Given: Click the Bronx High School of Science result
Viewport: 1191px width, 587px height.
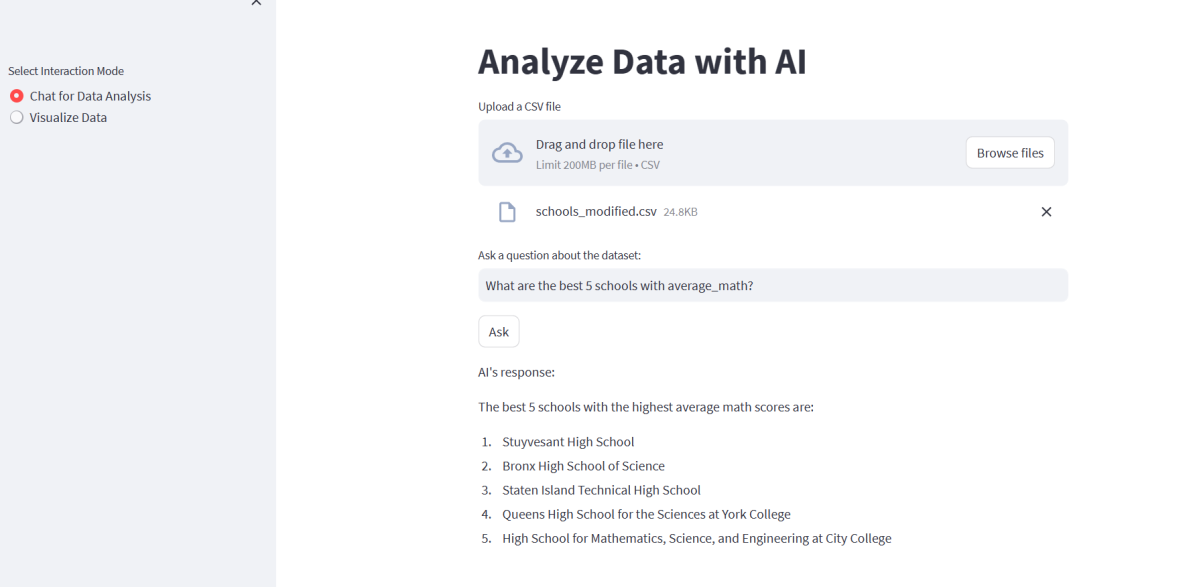Looking at the screenshot, I should [583, 466].
